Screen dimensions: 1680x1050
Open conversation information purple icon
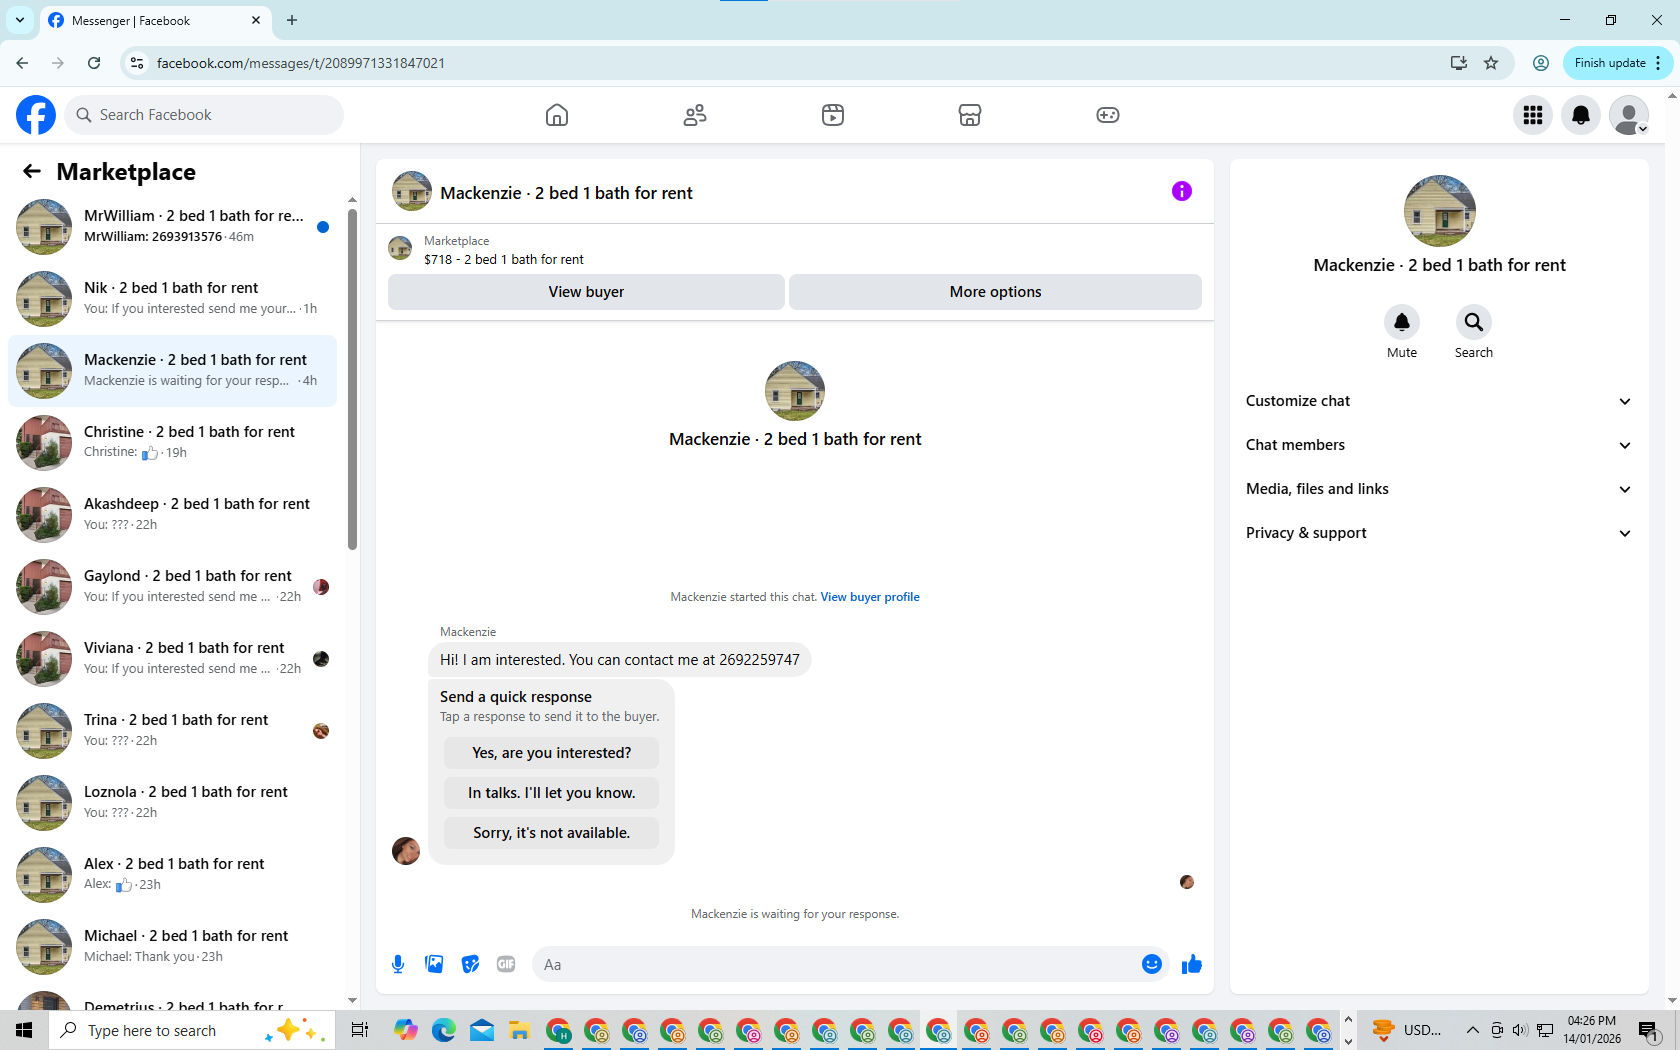click(x=1182, y=191)
